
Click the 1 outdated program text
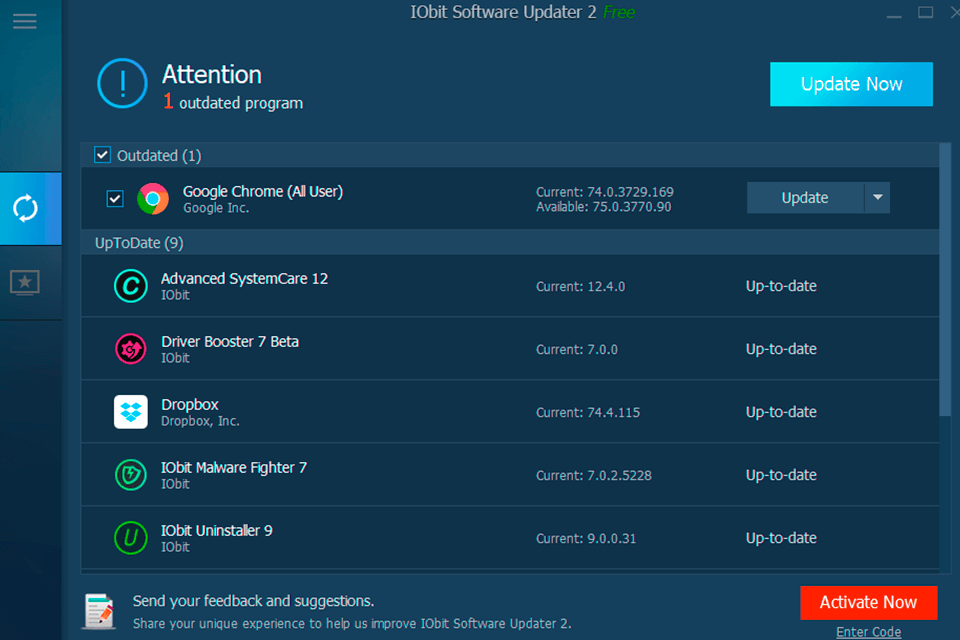click(x=233, y=102)
